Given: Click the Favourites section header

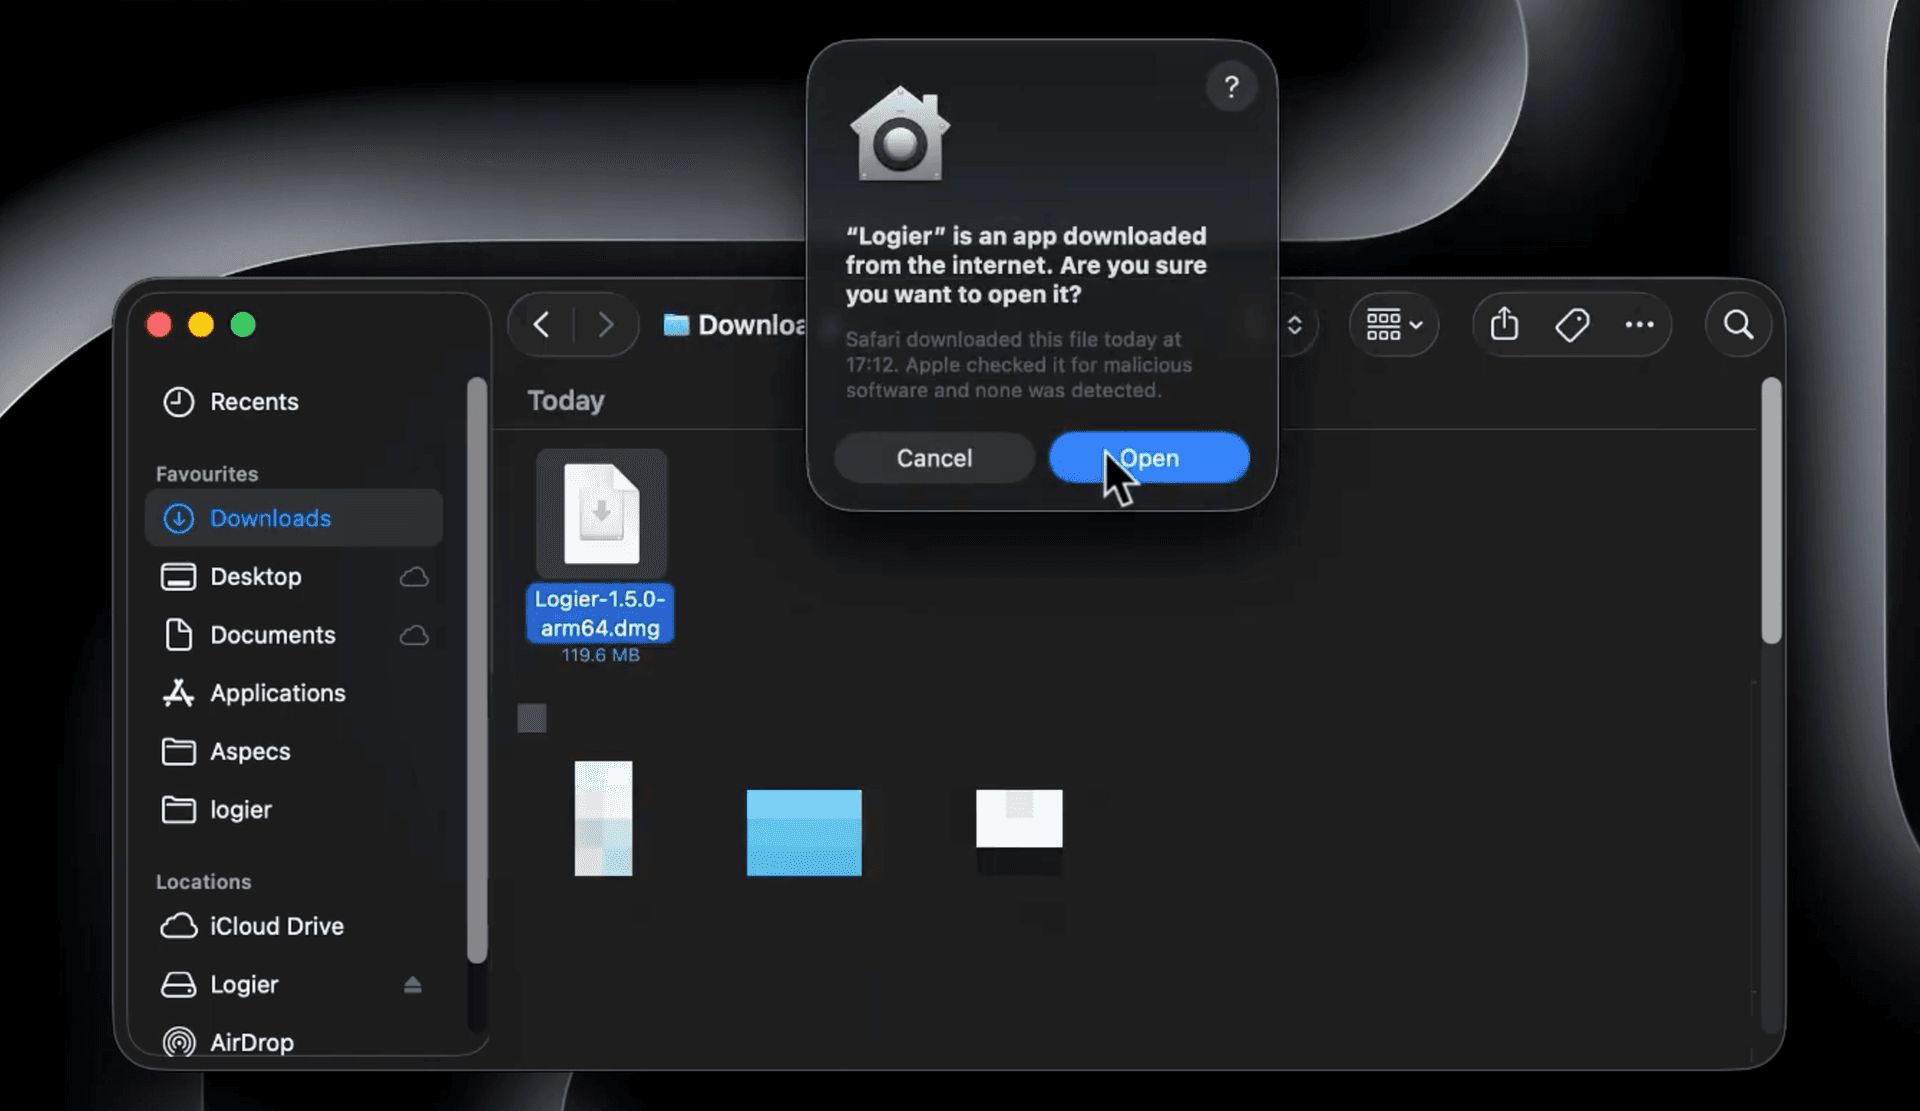Looking at the screenshot, I should coord(207,474).
